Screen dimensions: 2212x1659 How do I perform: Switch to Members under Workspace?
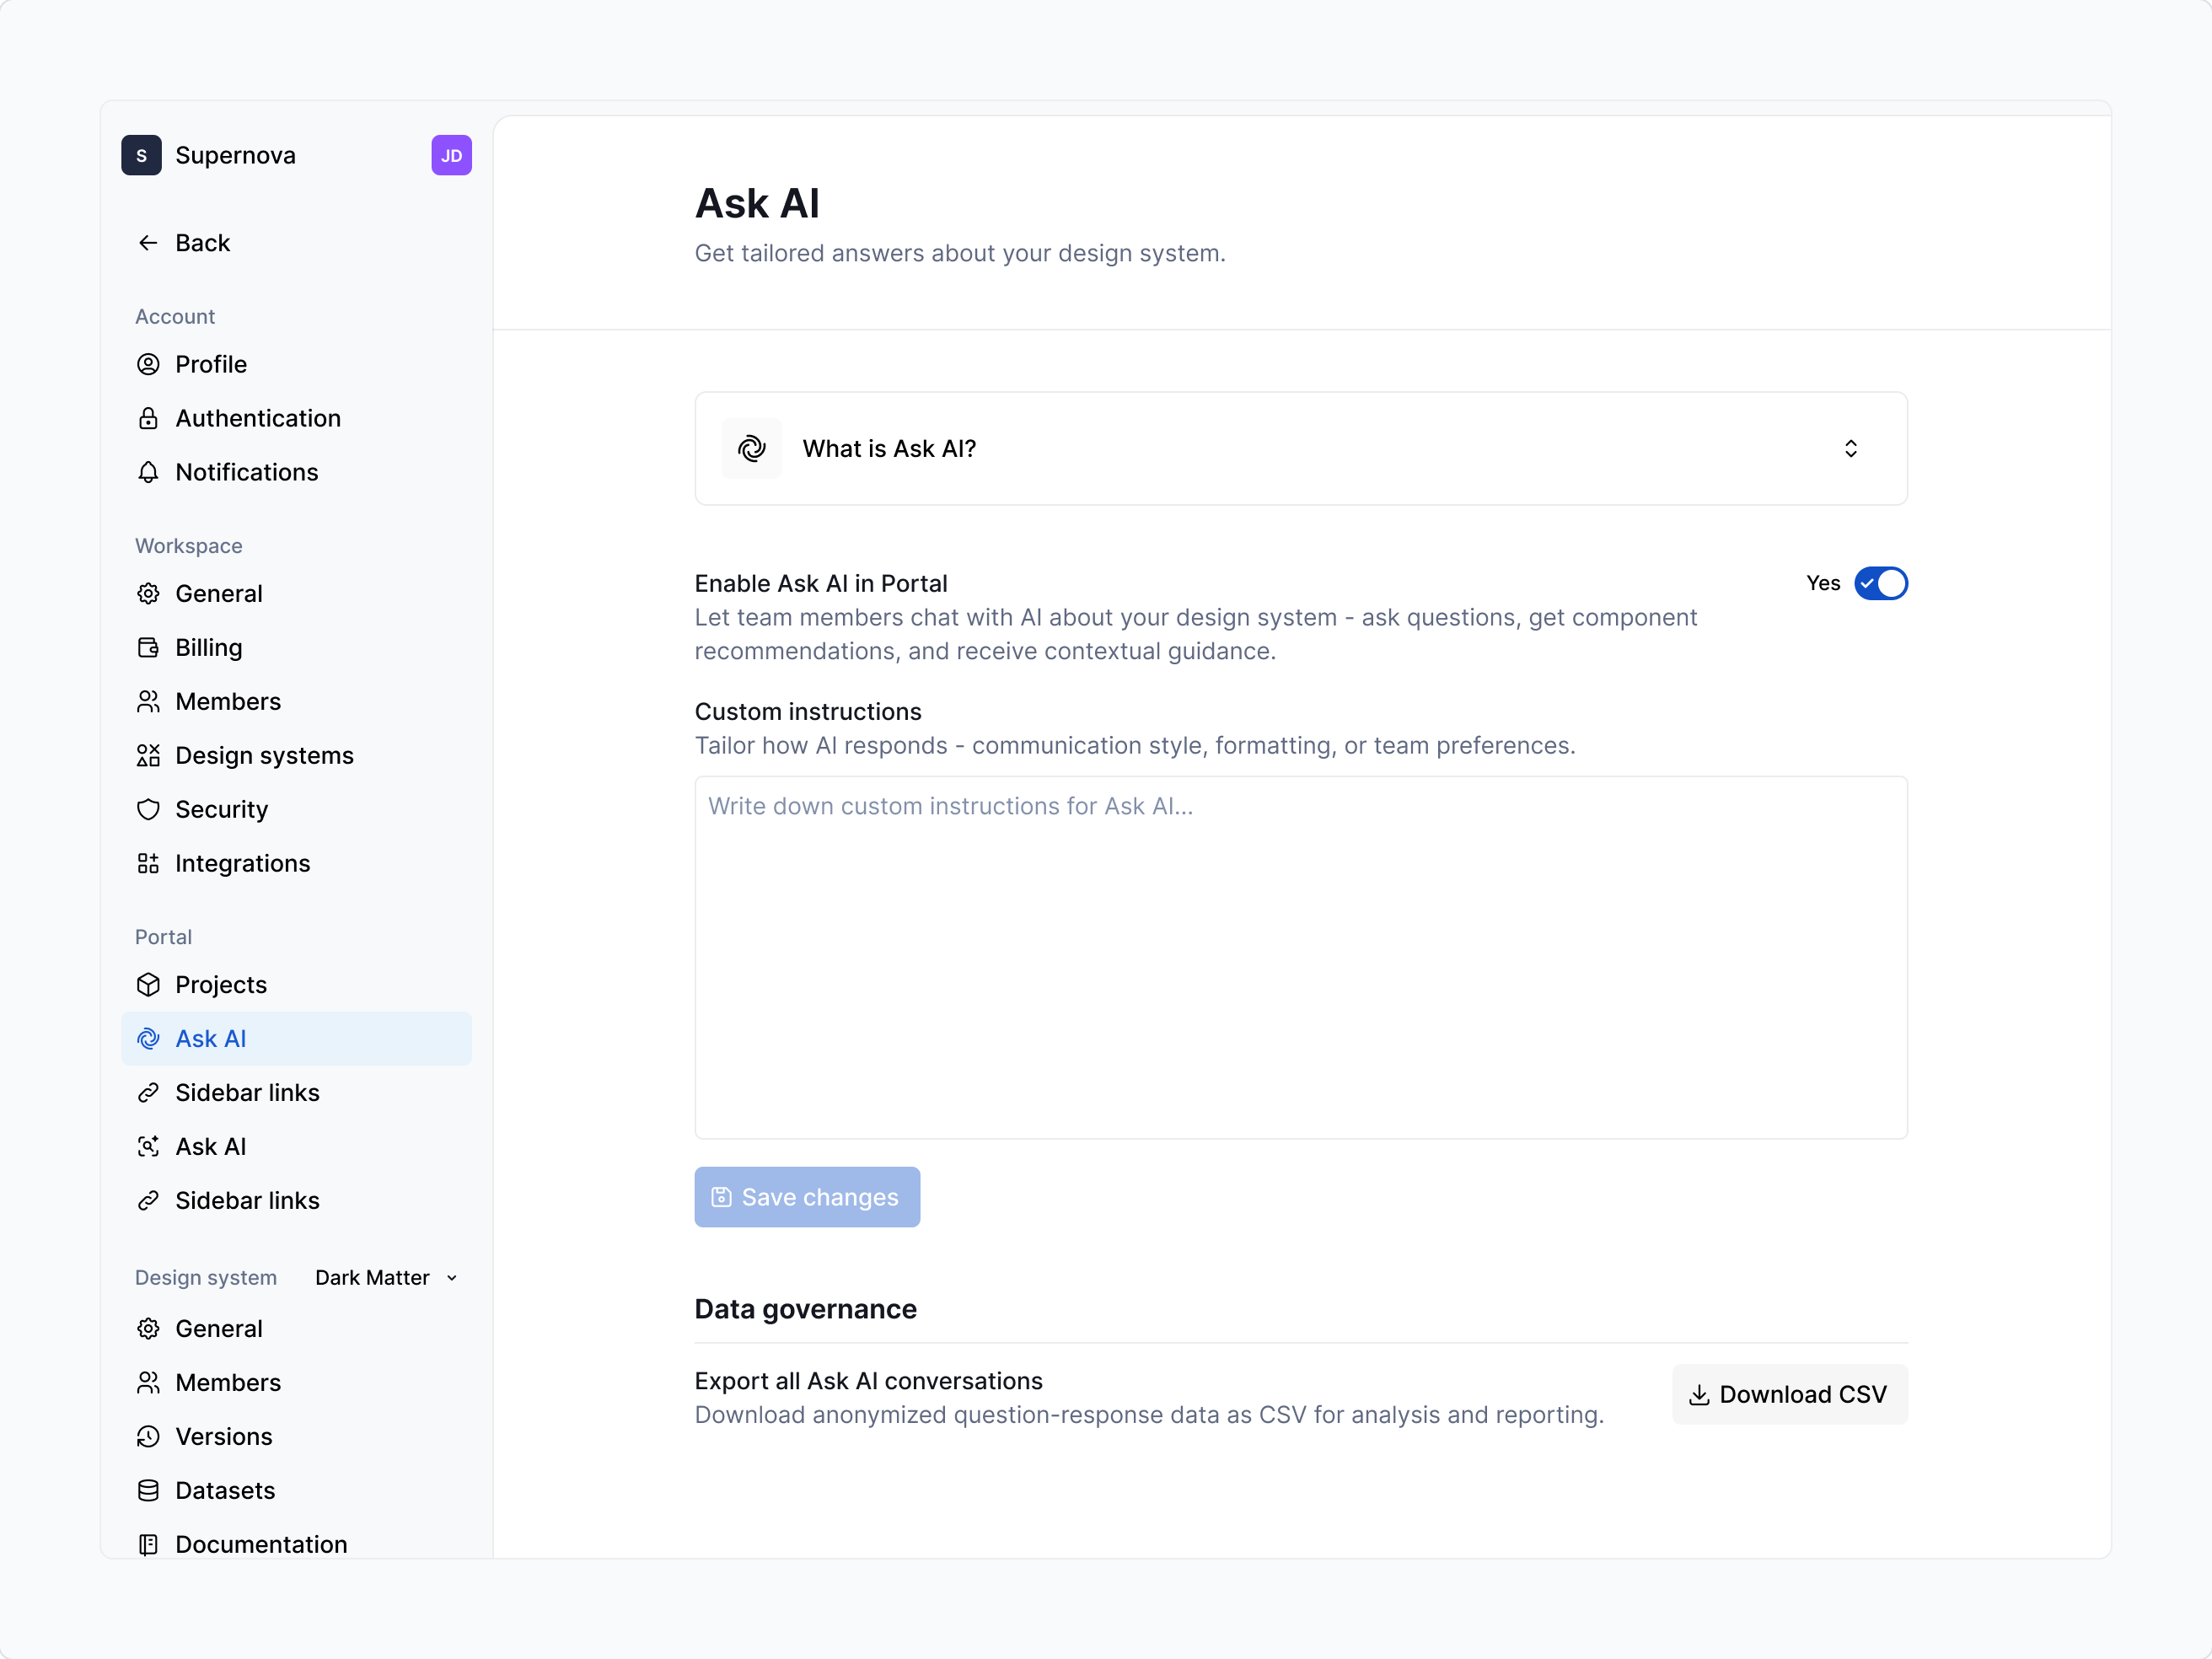coord(227,701)
